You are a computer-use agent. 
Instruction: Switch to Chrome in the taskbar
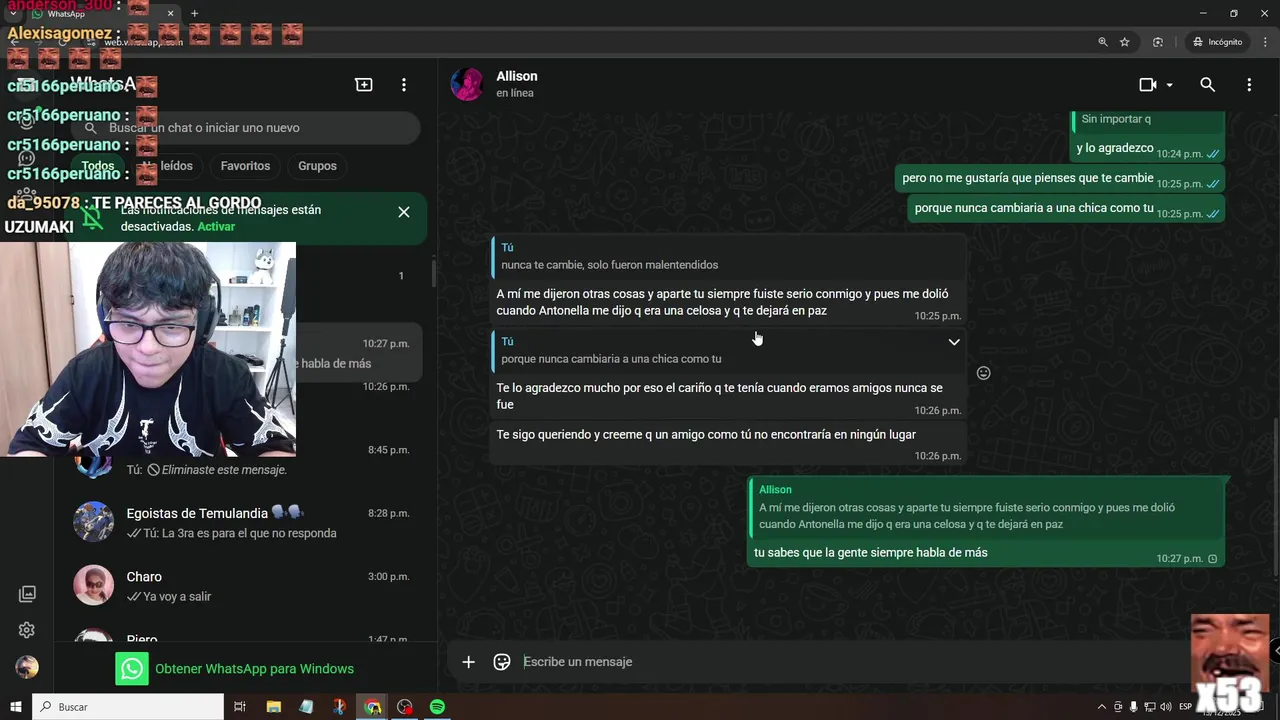[372, 707]
